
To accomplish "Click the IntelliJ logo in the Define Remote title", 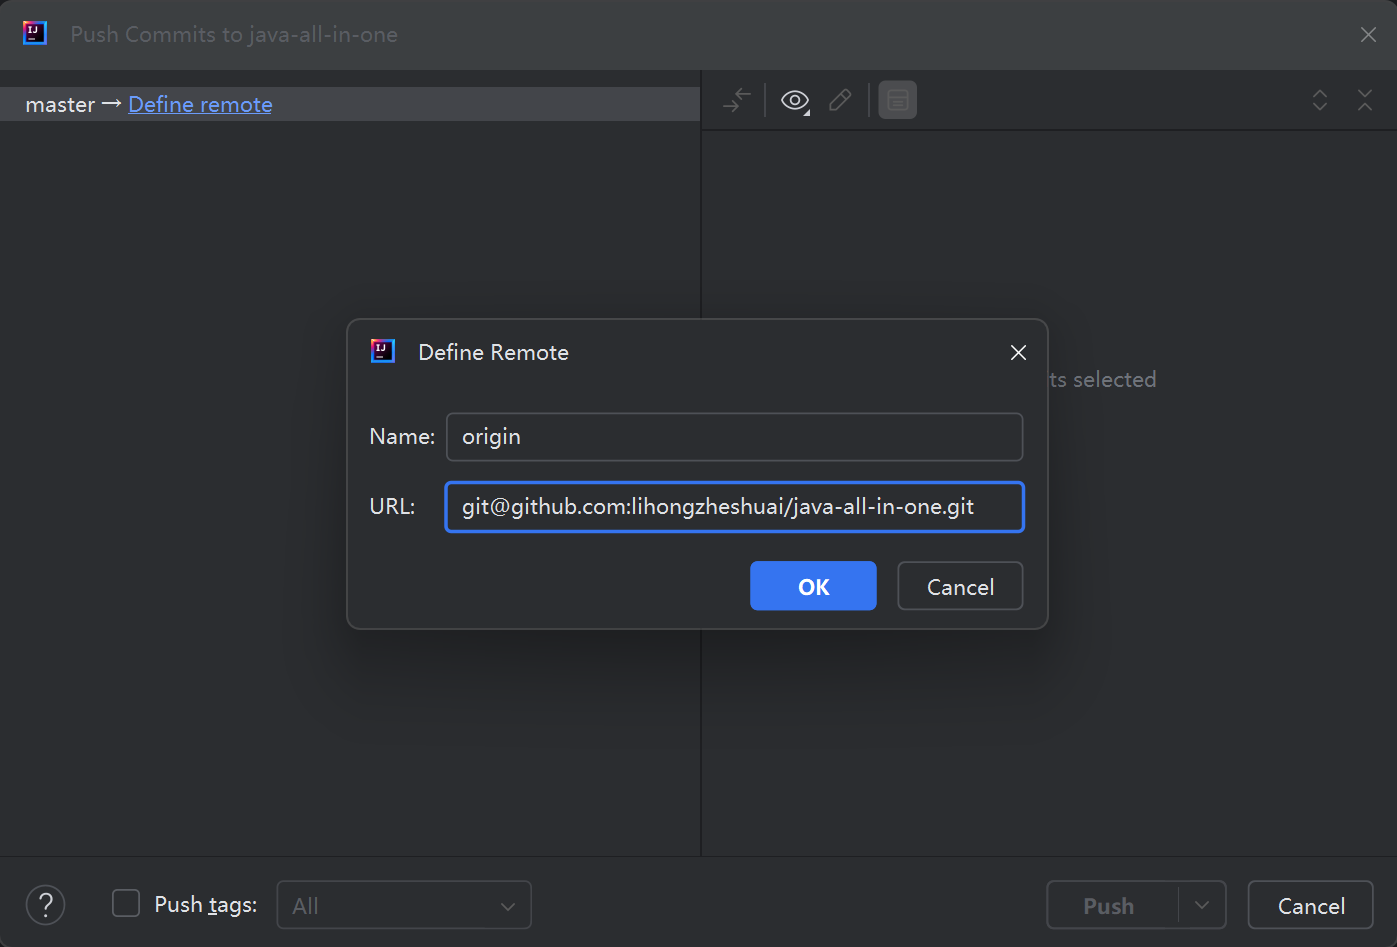I will pyautogui.click(x=383, y=351).
